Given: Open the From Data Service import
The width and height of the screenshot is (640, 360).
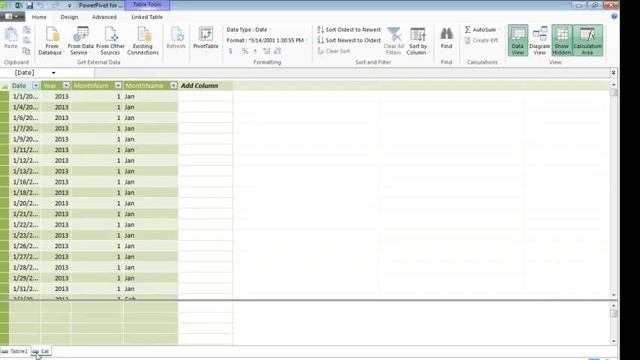Looking at the screenshot, I should click(80, 41).
